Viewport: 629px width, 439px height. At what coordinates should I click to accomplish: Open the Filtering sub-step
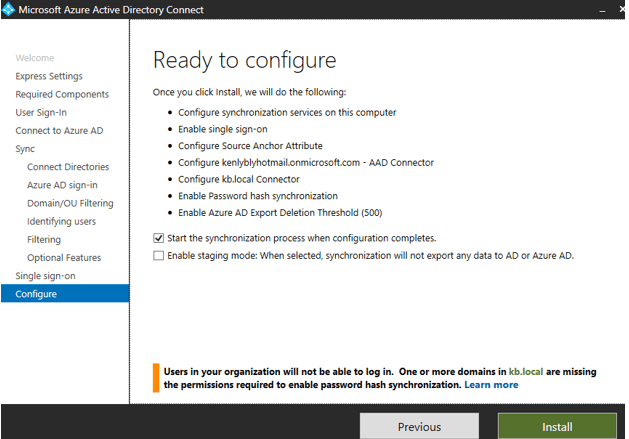point(44,239)
